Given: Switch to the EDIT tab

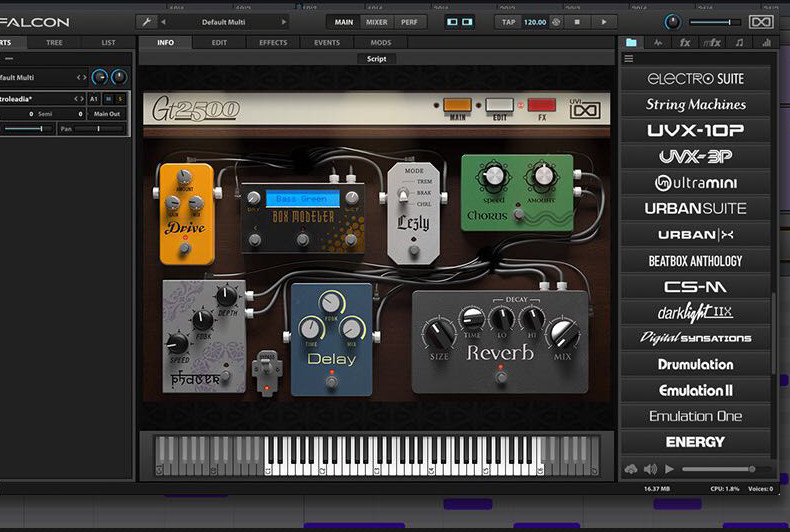Looking at the screenshot, I should point(219,43).
